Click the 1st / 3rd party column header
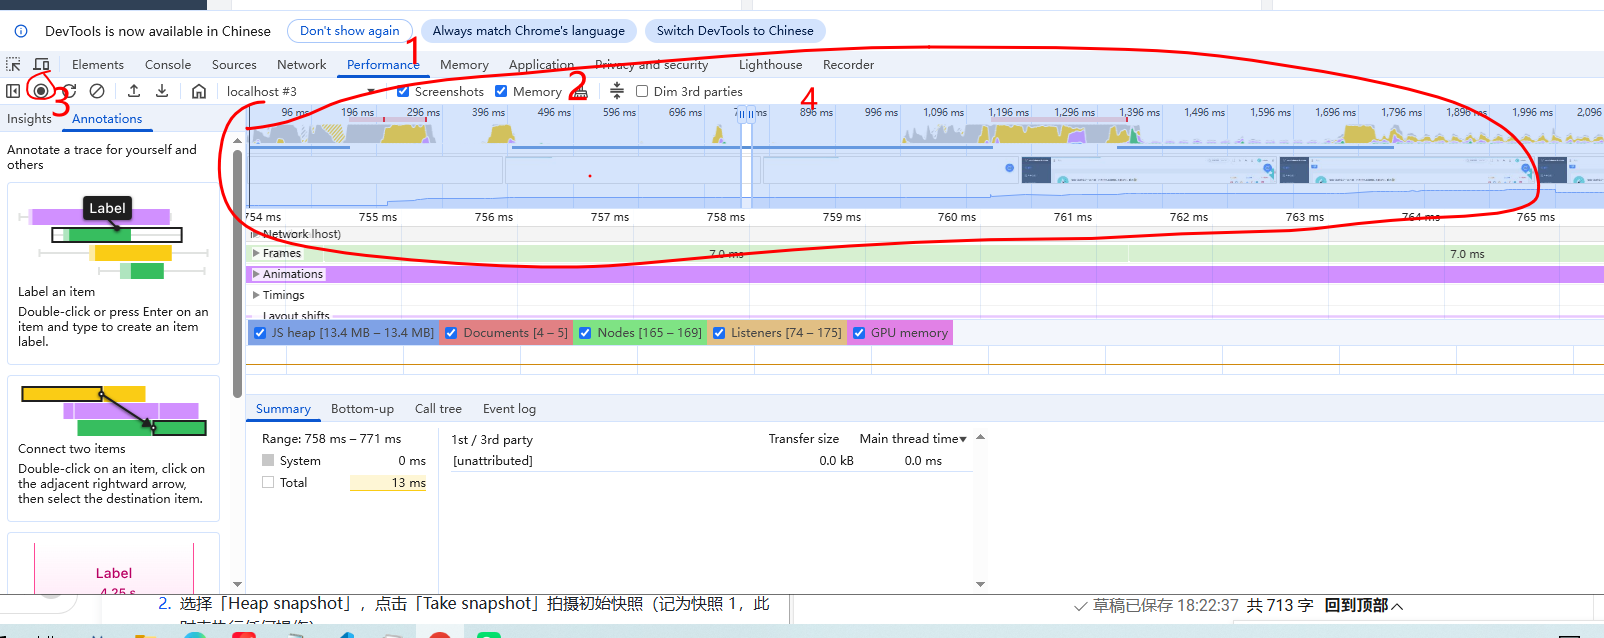The image size is (1604, 638). pos(492,439)
